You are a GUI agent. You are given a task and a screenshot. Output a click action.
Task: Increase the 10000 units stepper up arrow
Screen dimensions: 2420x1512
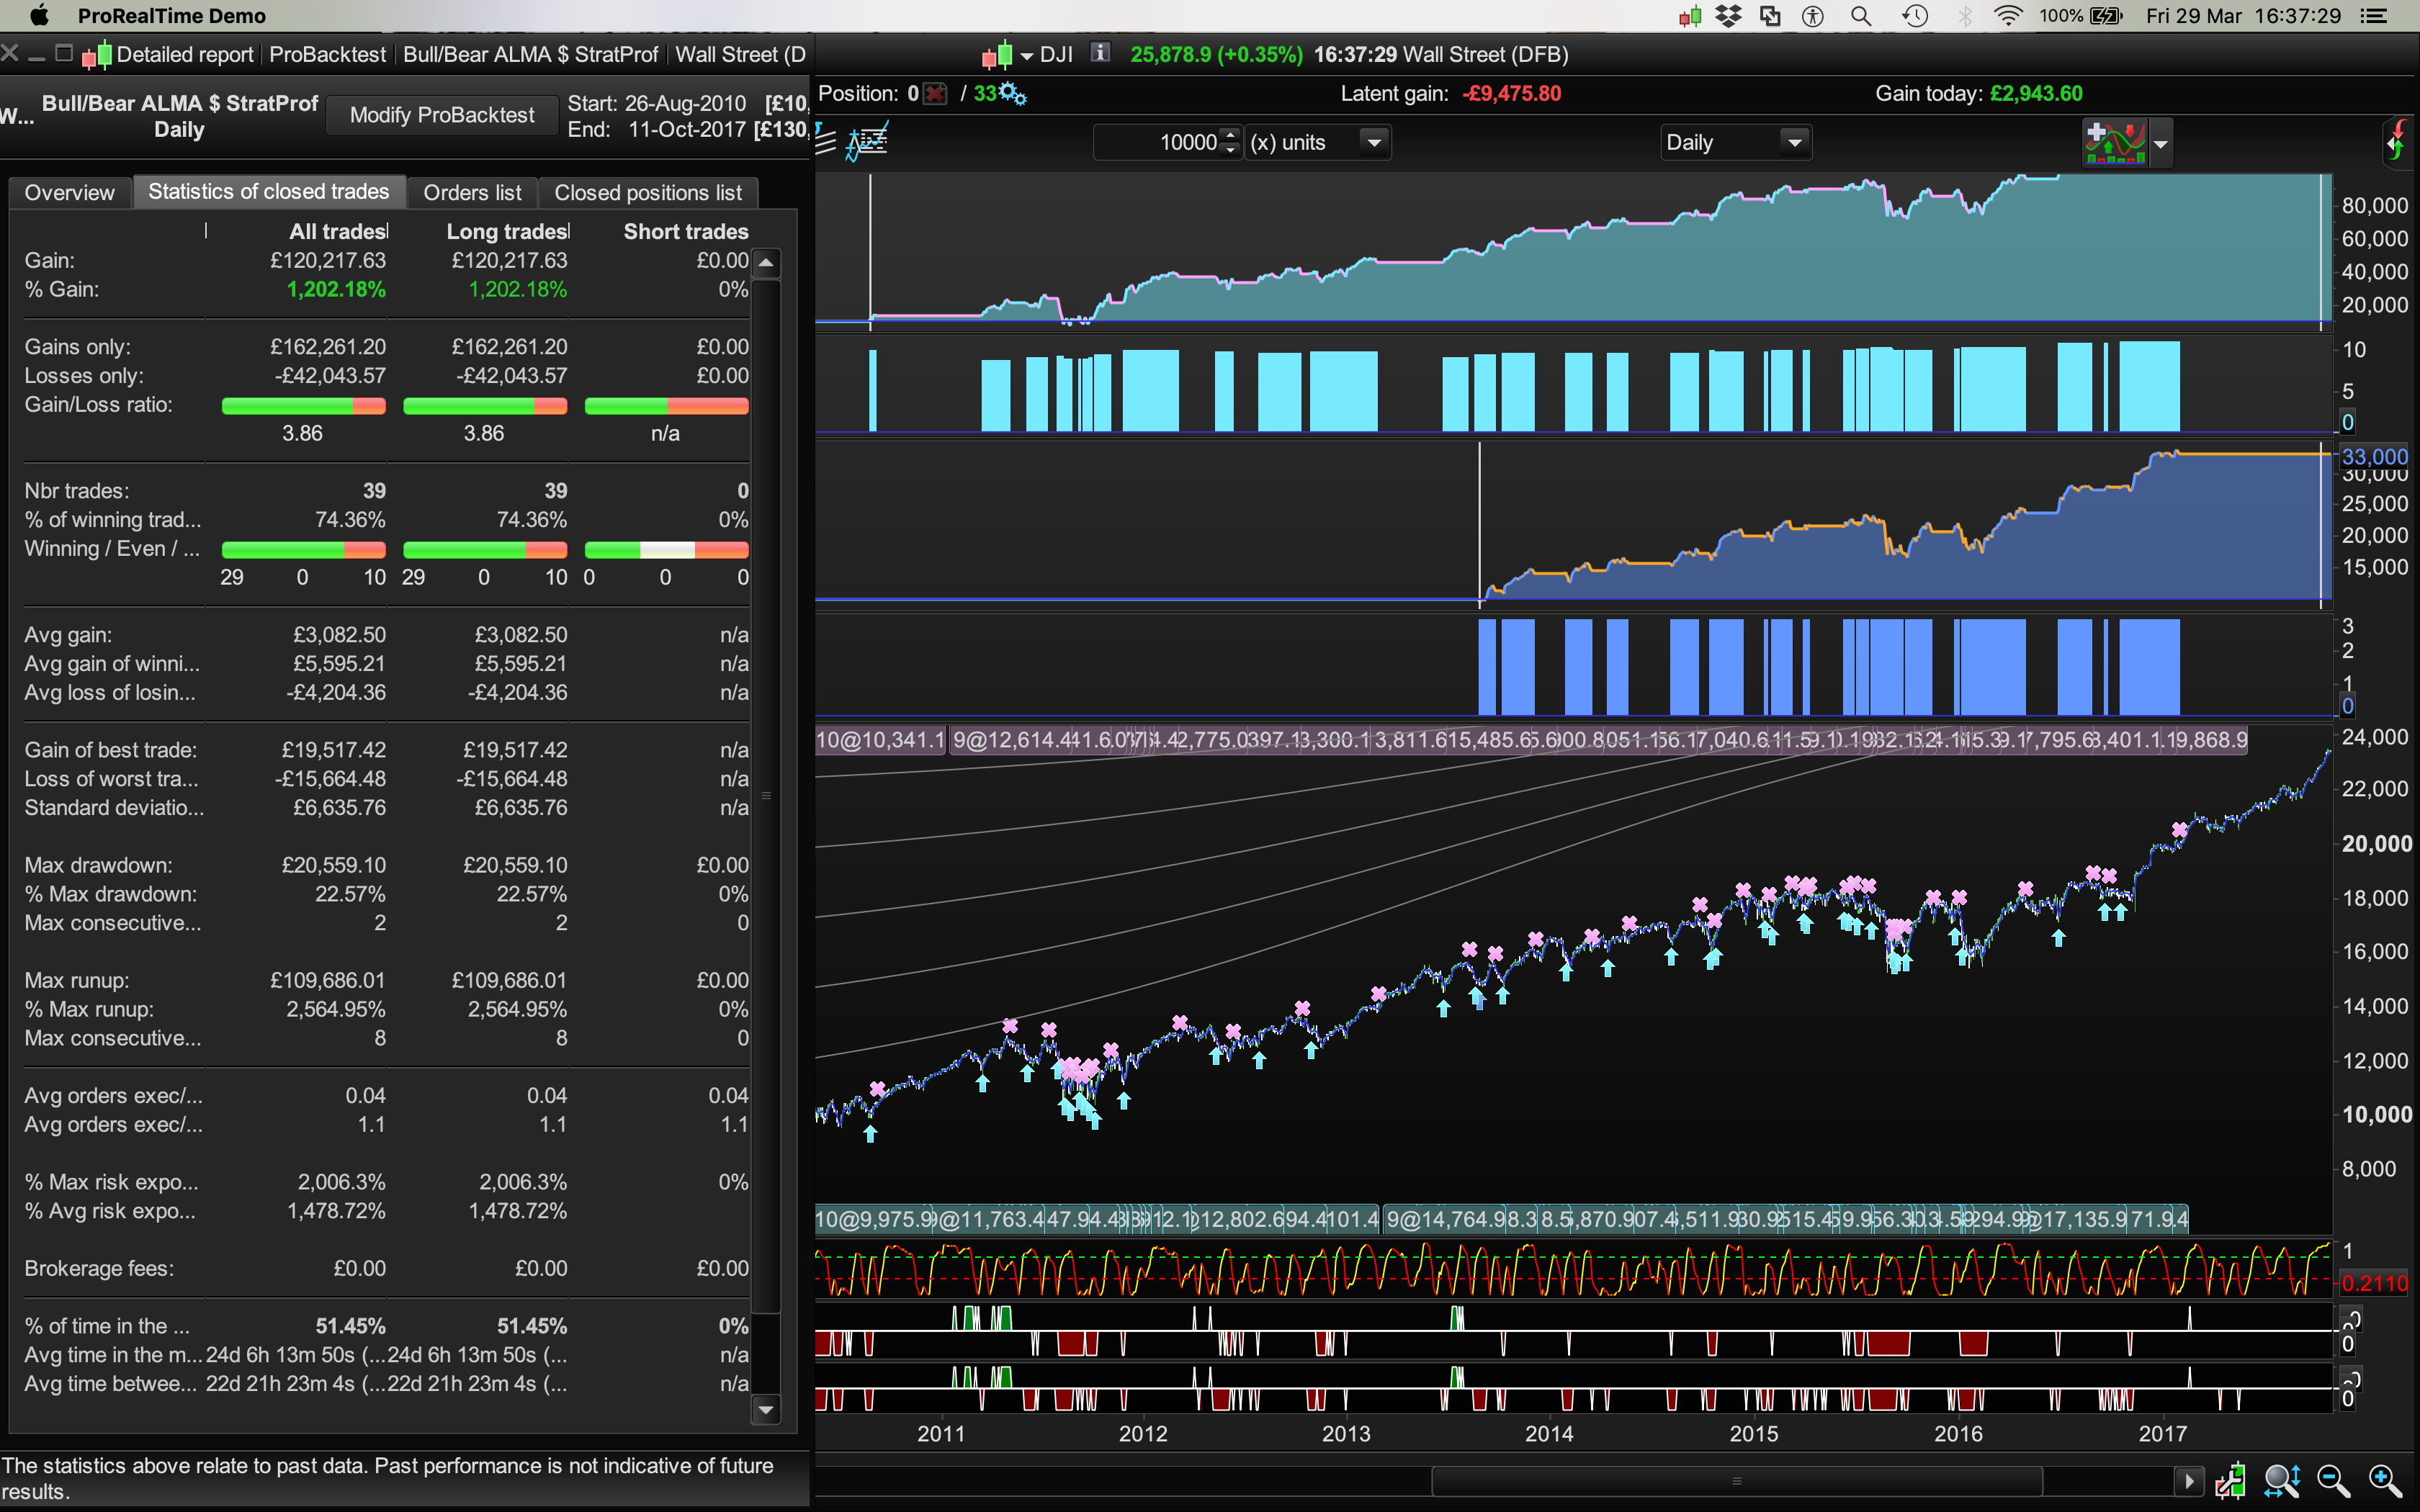(x=1231, y=135)
